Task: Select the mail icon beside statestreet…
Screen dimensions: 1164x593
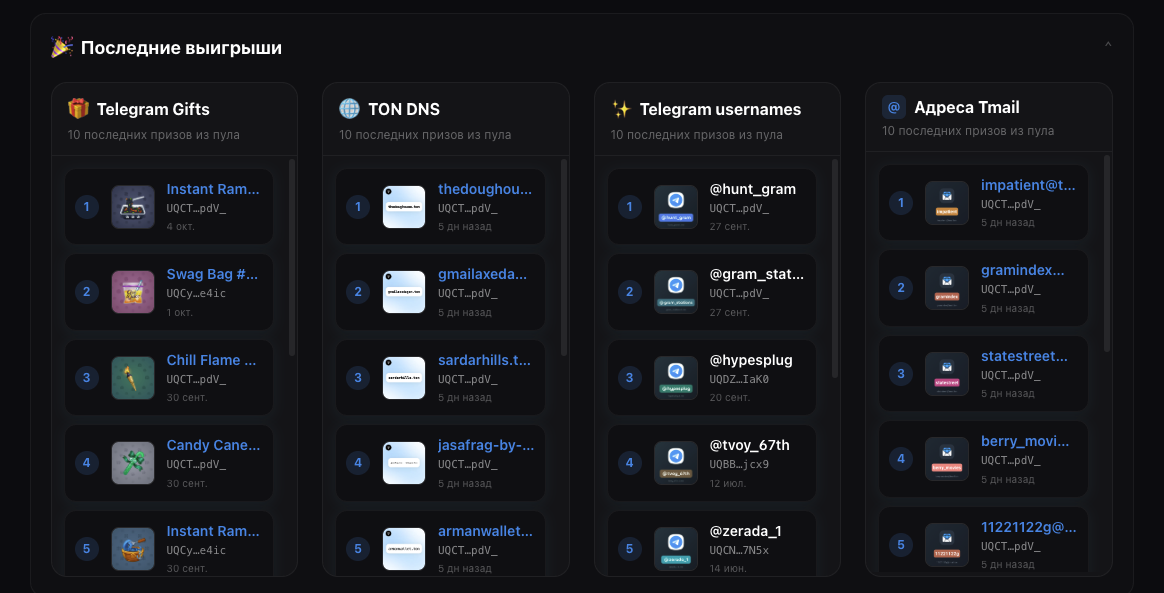Action: (946, 373)
